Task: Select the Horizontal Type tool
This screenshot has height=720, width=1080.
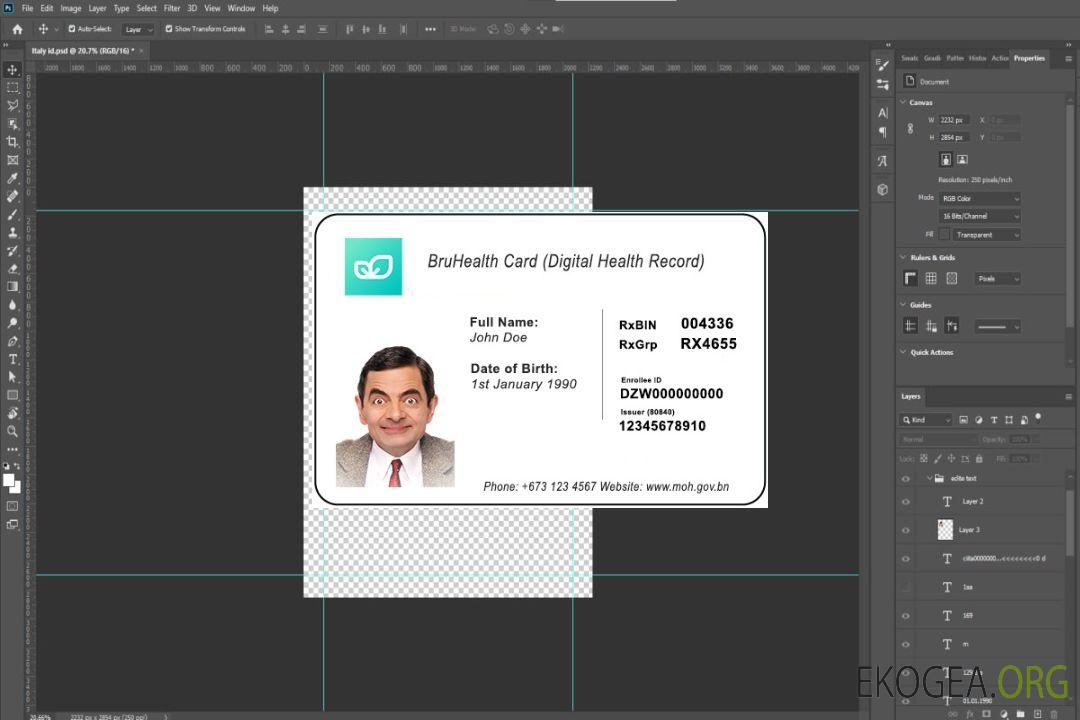Action: tap(12, 359)
